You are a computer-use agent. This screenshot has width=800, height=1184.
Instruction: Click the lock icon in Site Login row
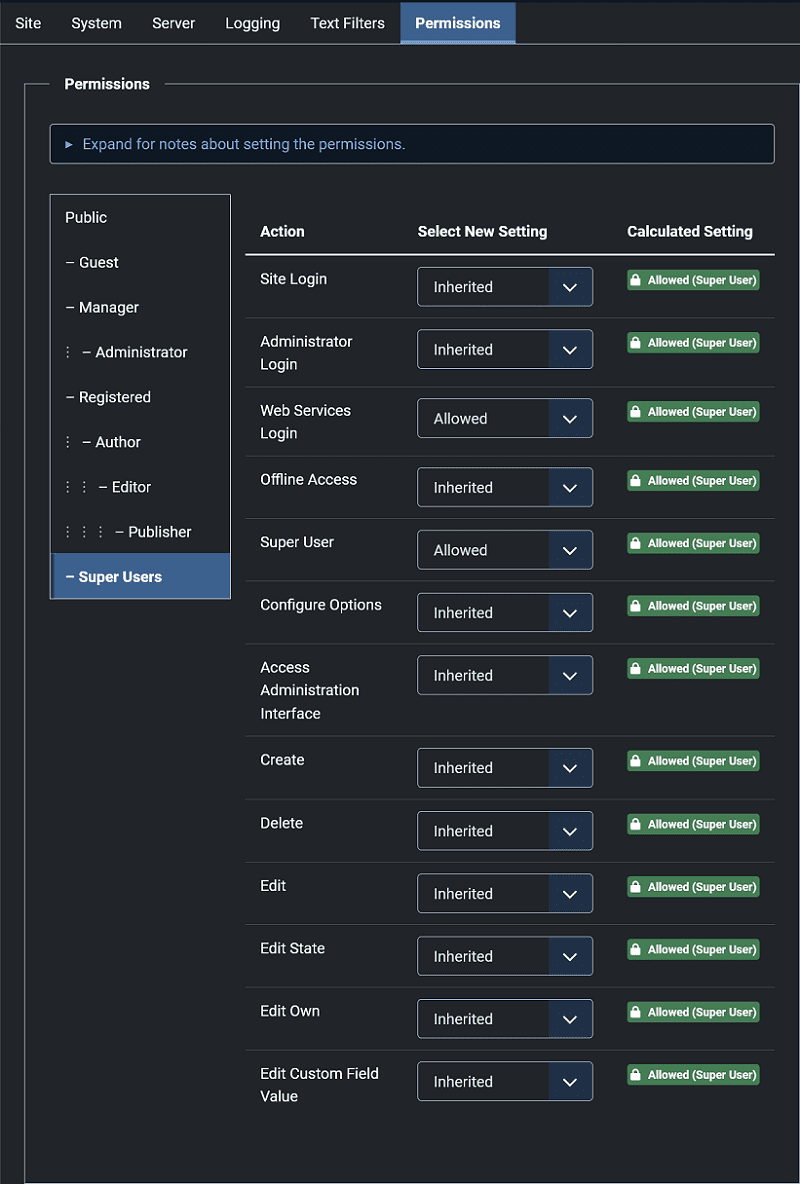point(635,281)
